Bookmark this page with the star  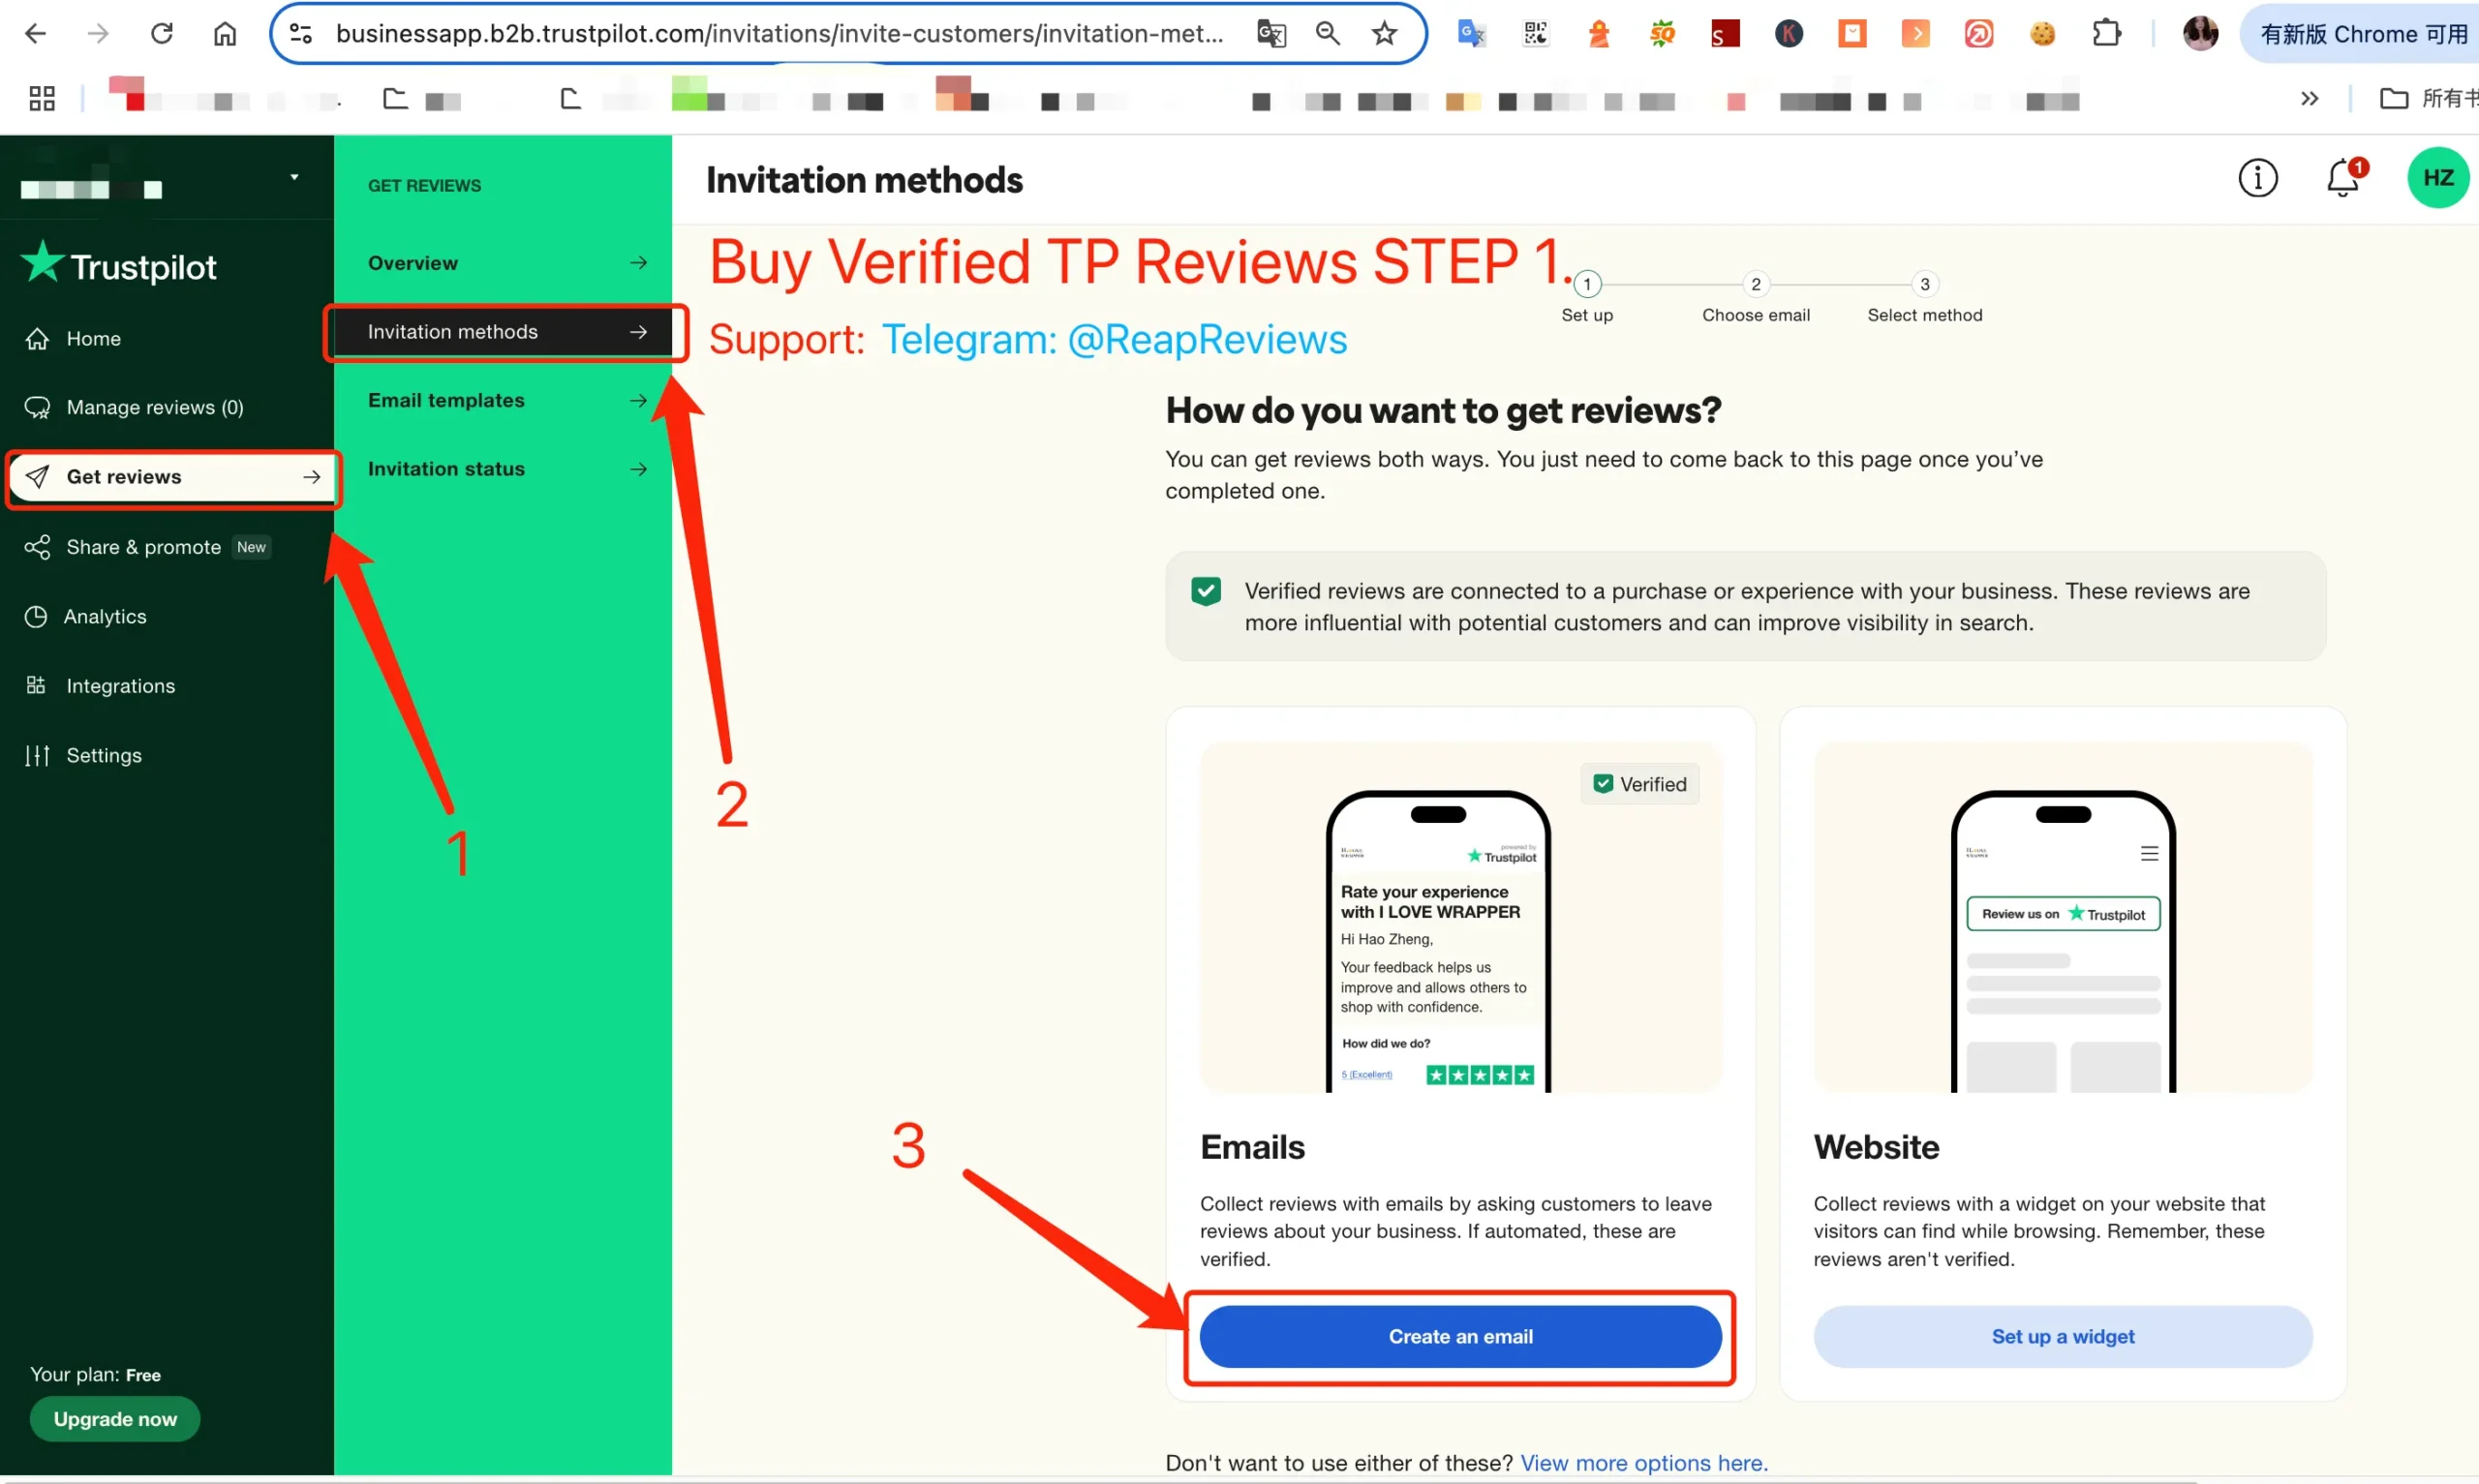click(x=1384, y=33)
